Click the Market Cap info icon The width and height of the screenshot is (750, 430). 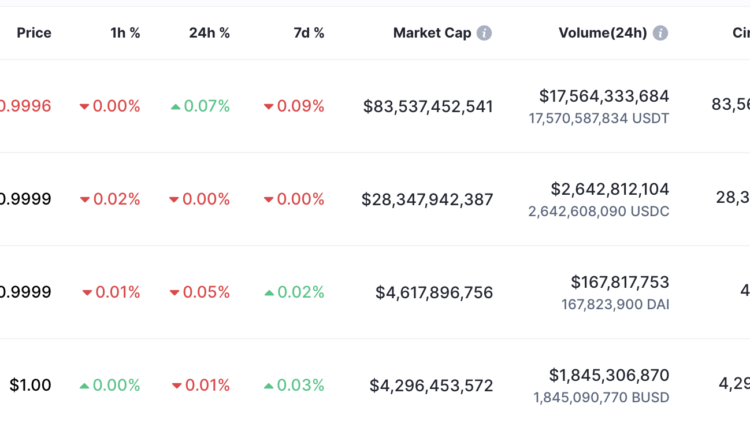(x=484, y=33)
